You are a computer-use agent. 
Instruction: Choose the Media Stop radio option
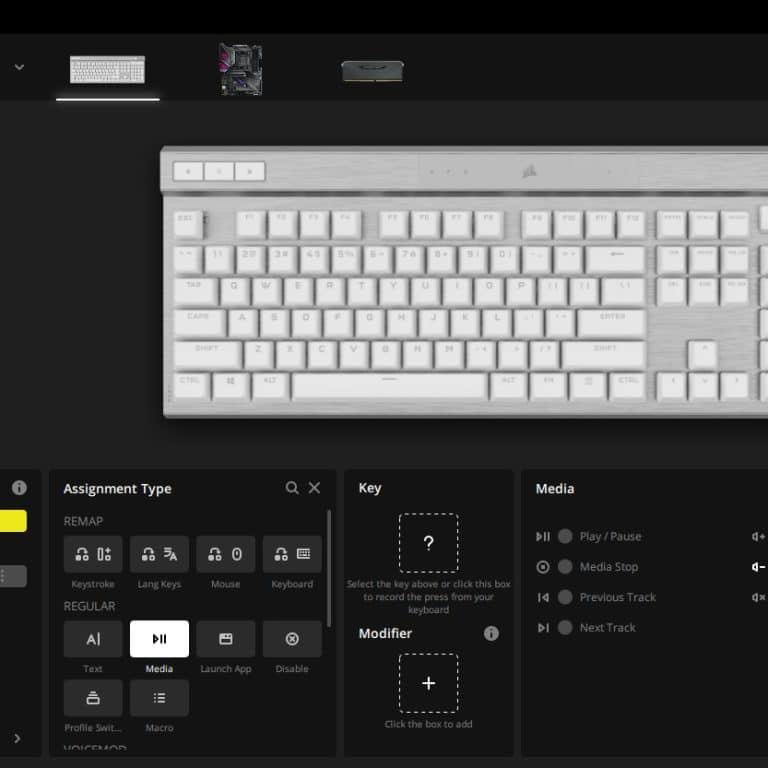(565, 567)
